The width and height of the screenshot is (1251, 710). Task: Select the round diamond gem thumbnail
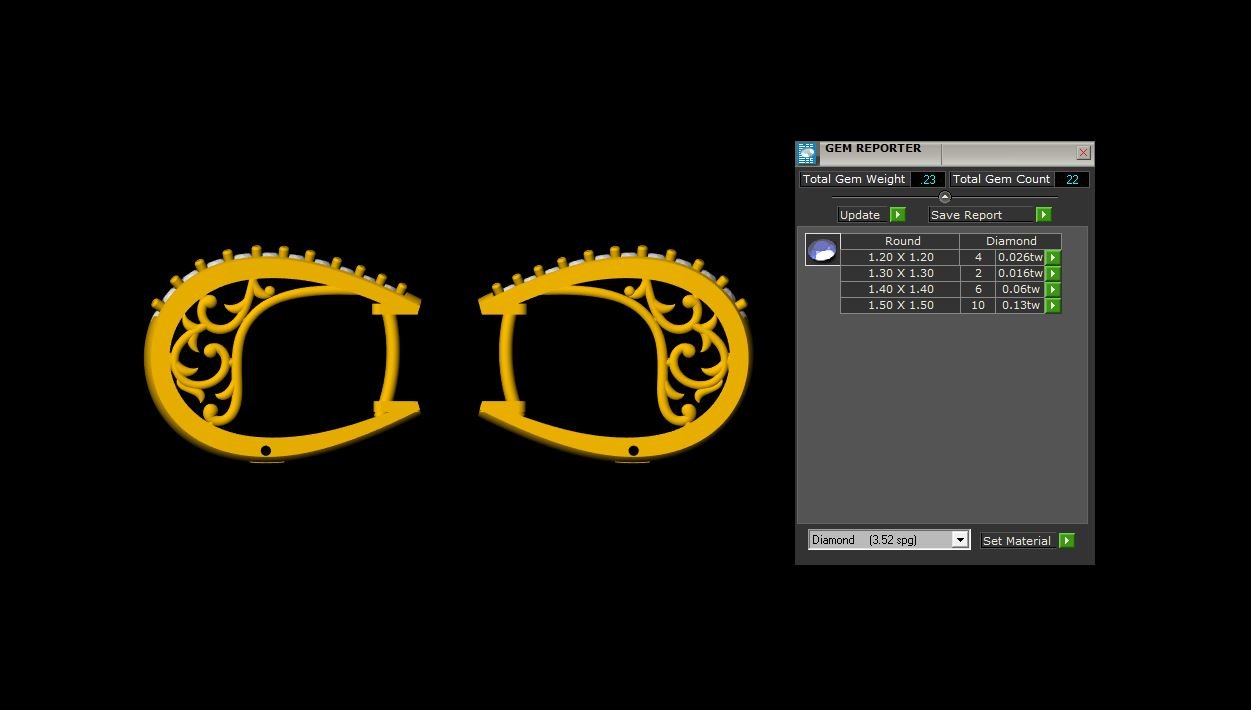(x=823, y=250)
